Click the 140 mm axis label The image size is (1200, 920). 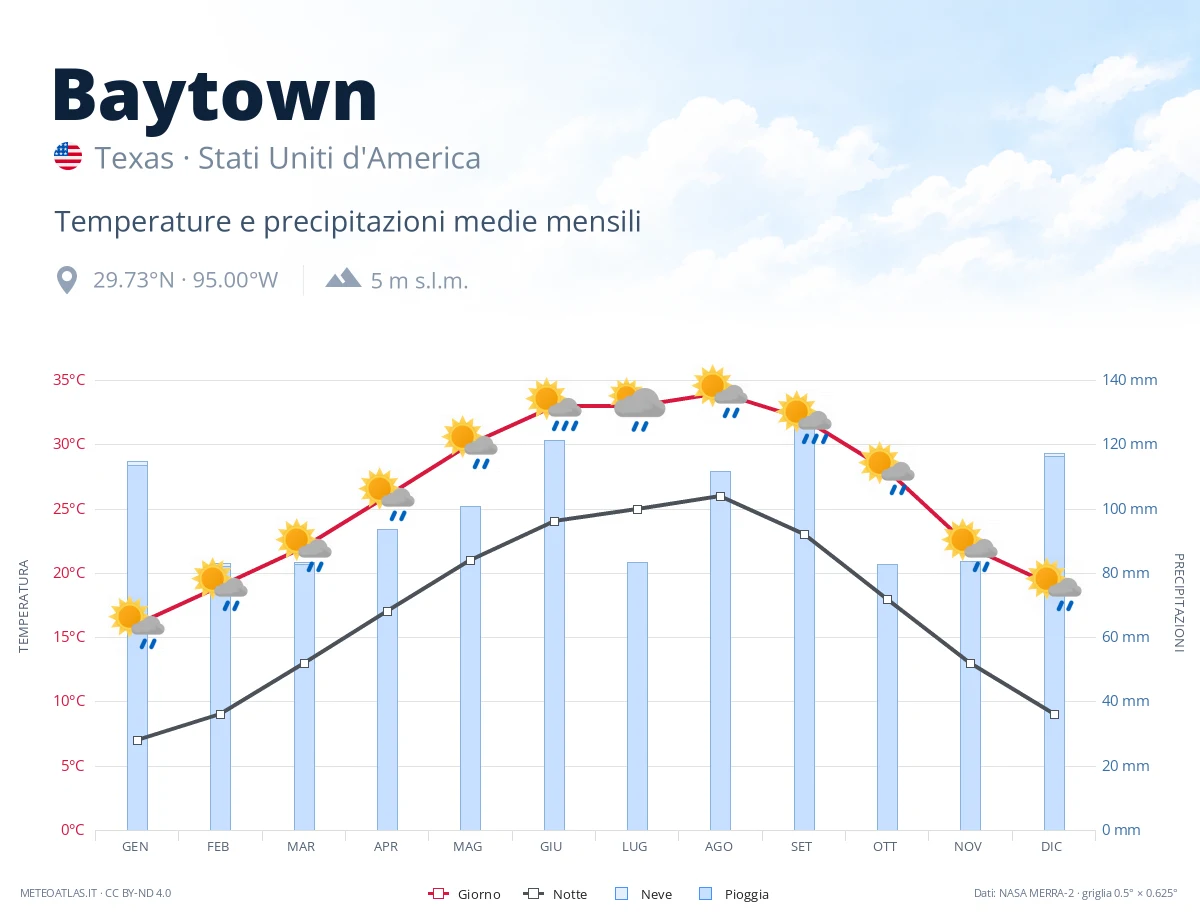1130,380
